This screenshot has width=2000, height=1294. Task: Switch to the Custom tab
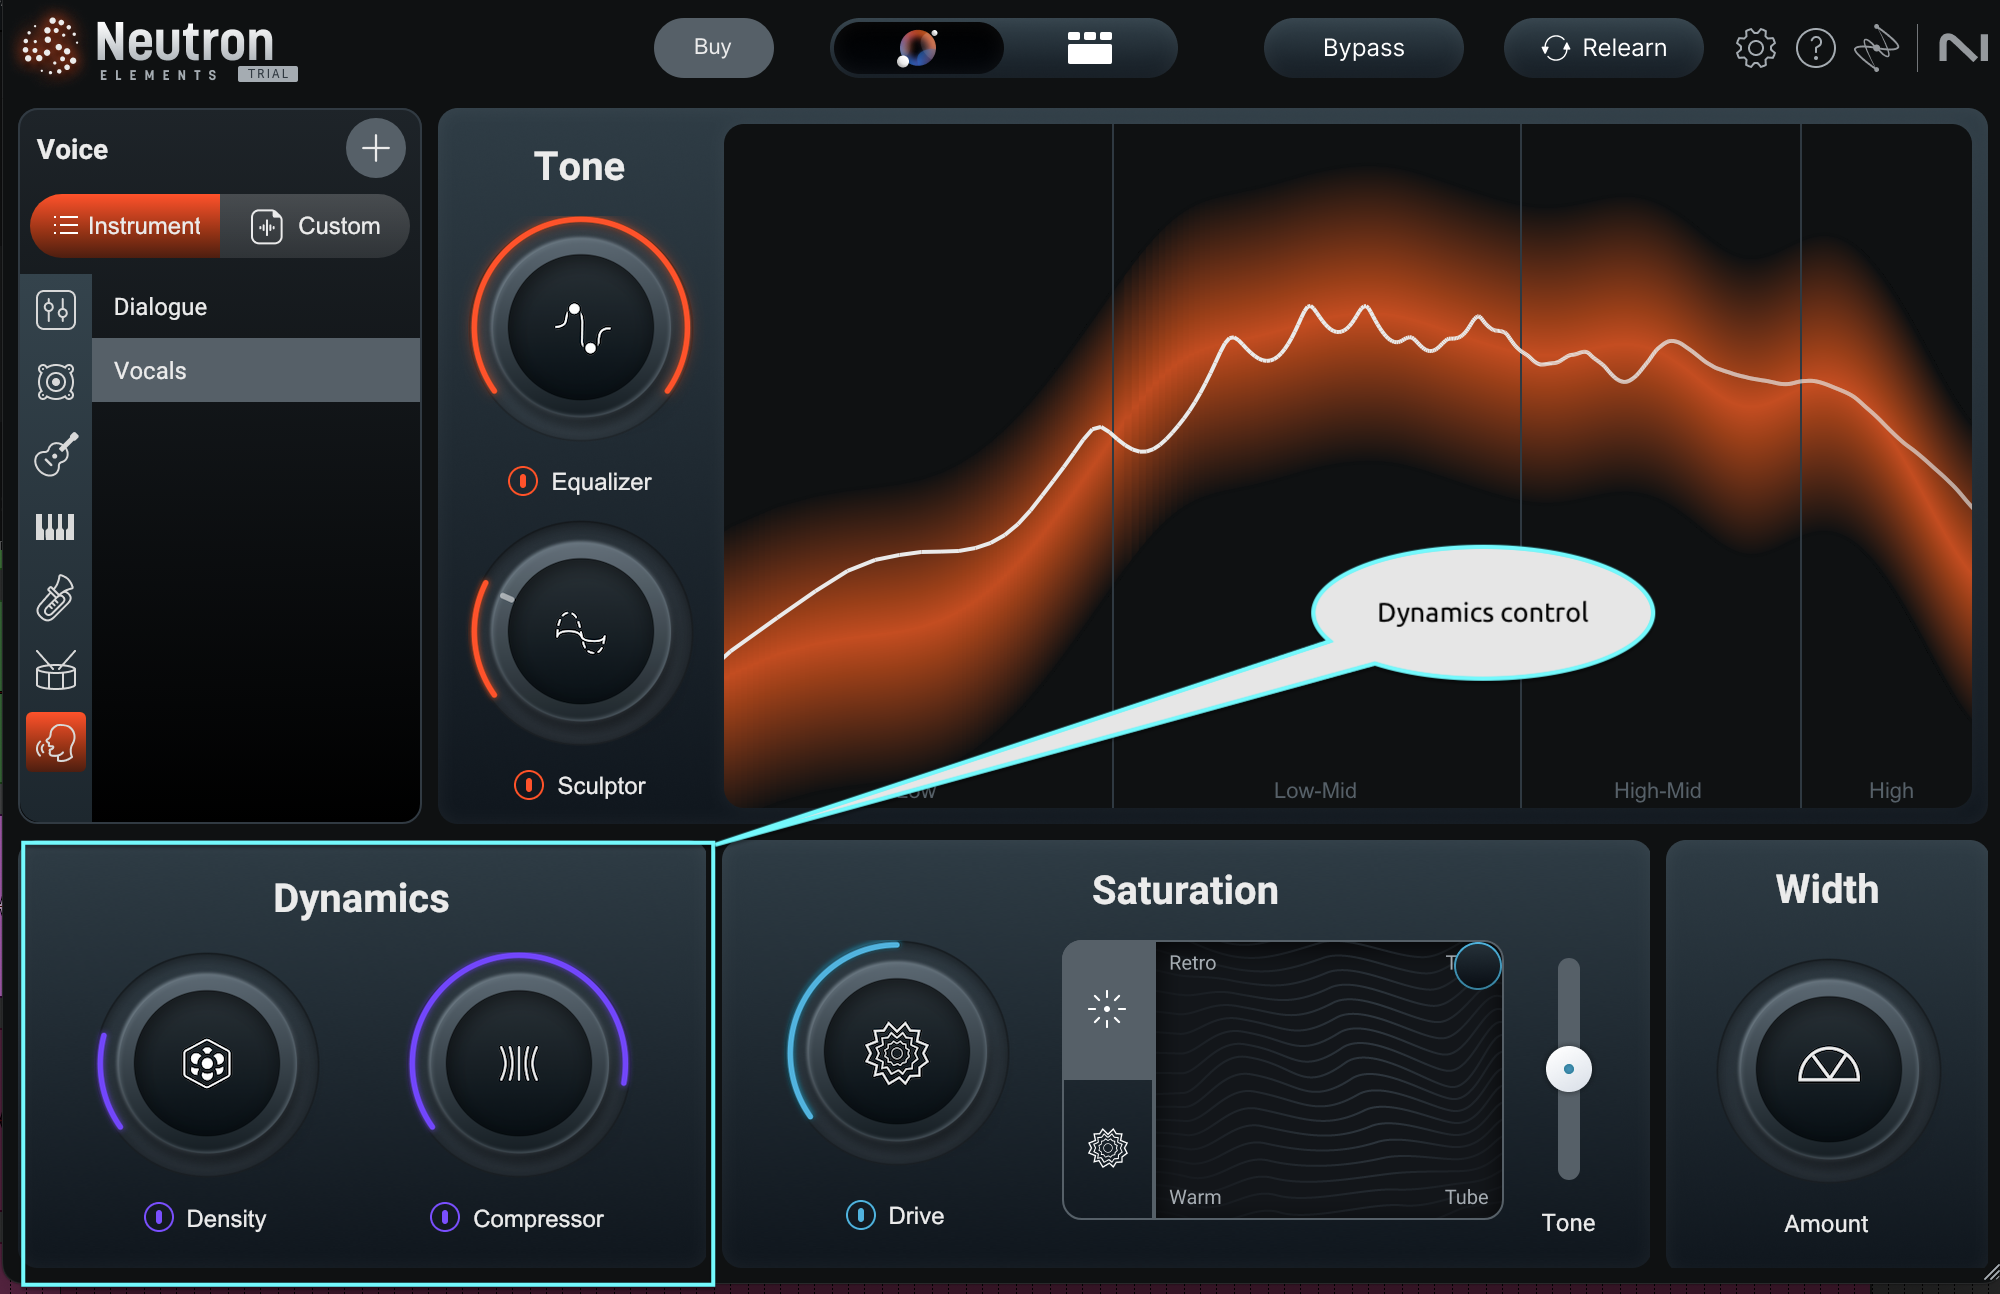coord(315,226)
